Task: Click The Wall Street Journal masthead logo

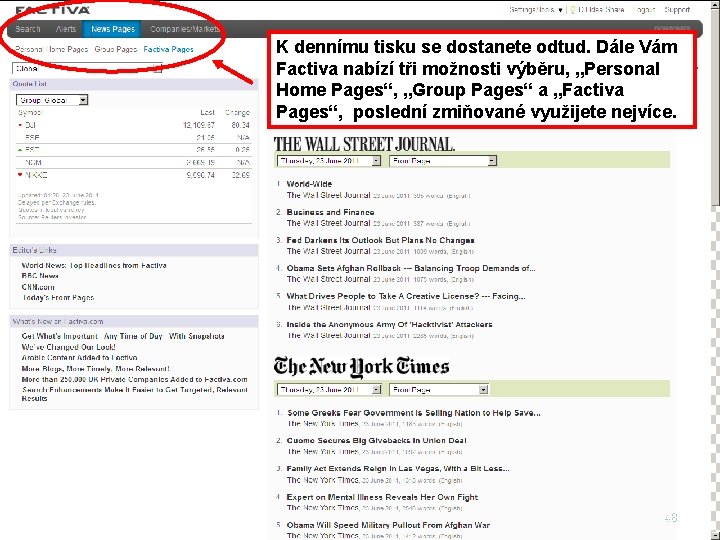Action: [x=364, y=144]
